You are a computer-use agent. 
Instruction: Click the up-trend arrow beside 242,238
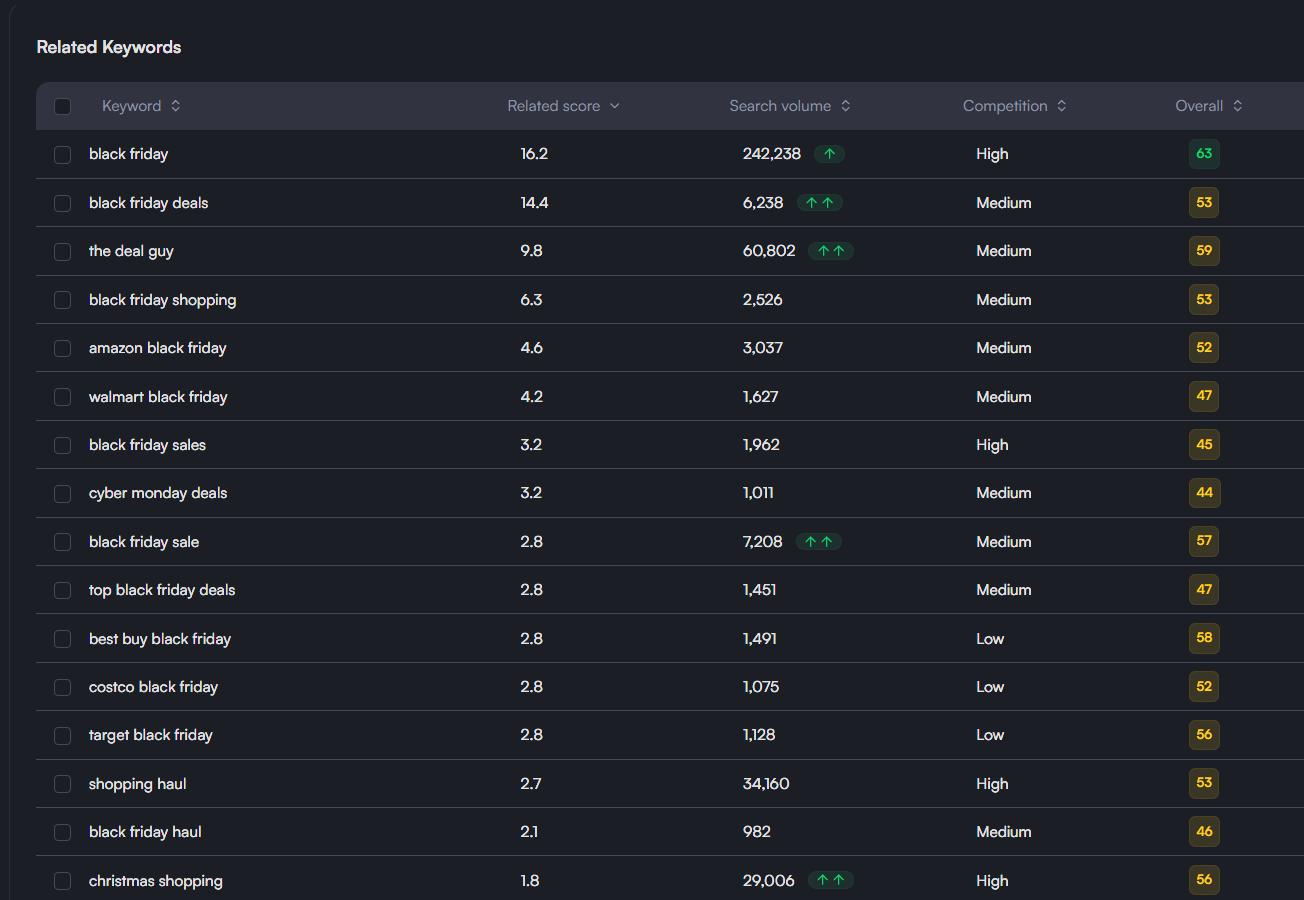(x=828, y=154)
